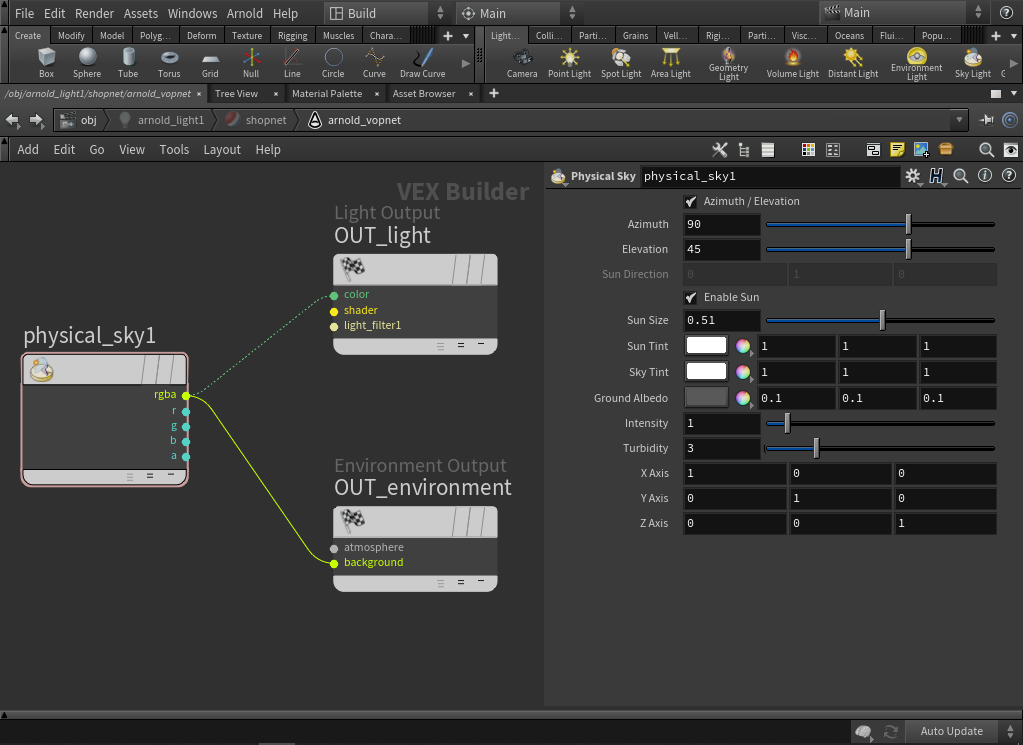Screen dimensions: 1023x745
Task: Activate the Draw Curve tool
Action: coord(423,63)
